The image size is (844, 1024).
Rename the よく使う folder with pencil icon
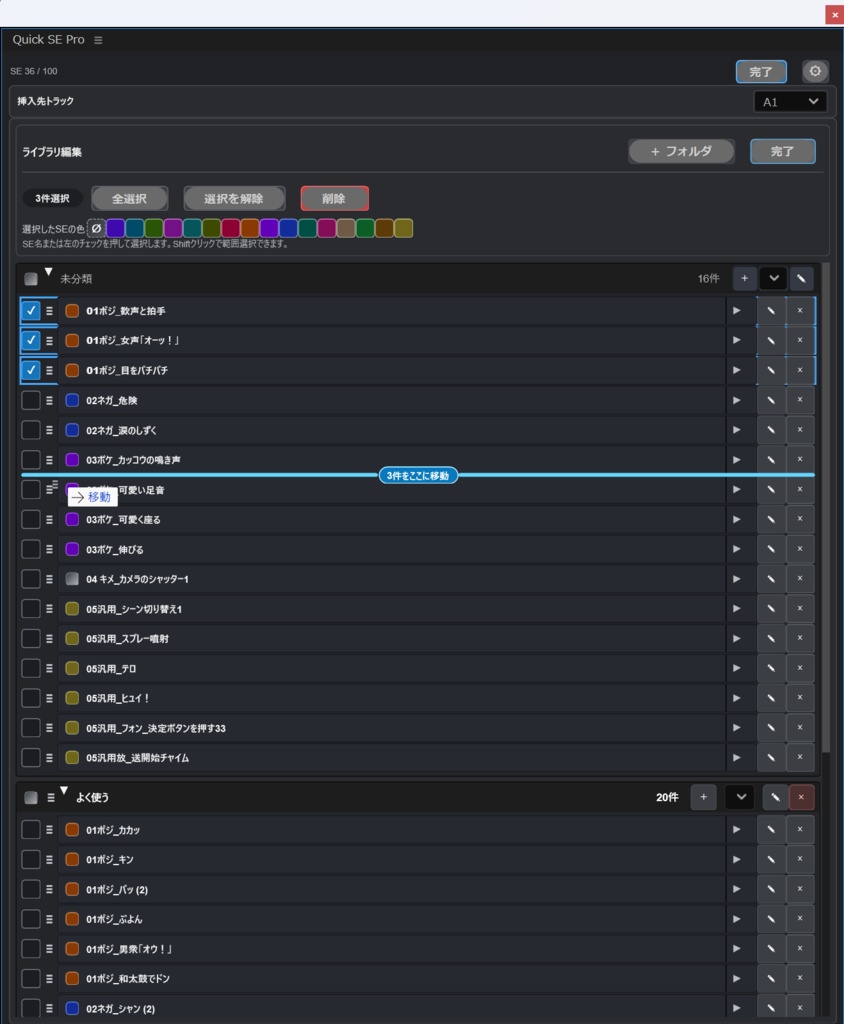775,797
